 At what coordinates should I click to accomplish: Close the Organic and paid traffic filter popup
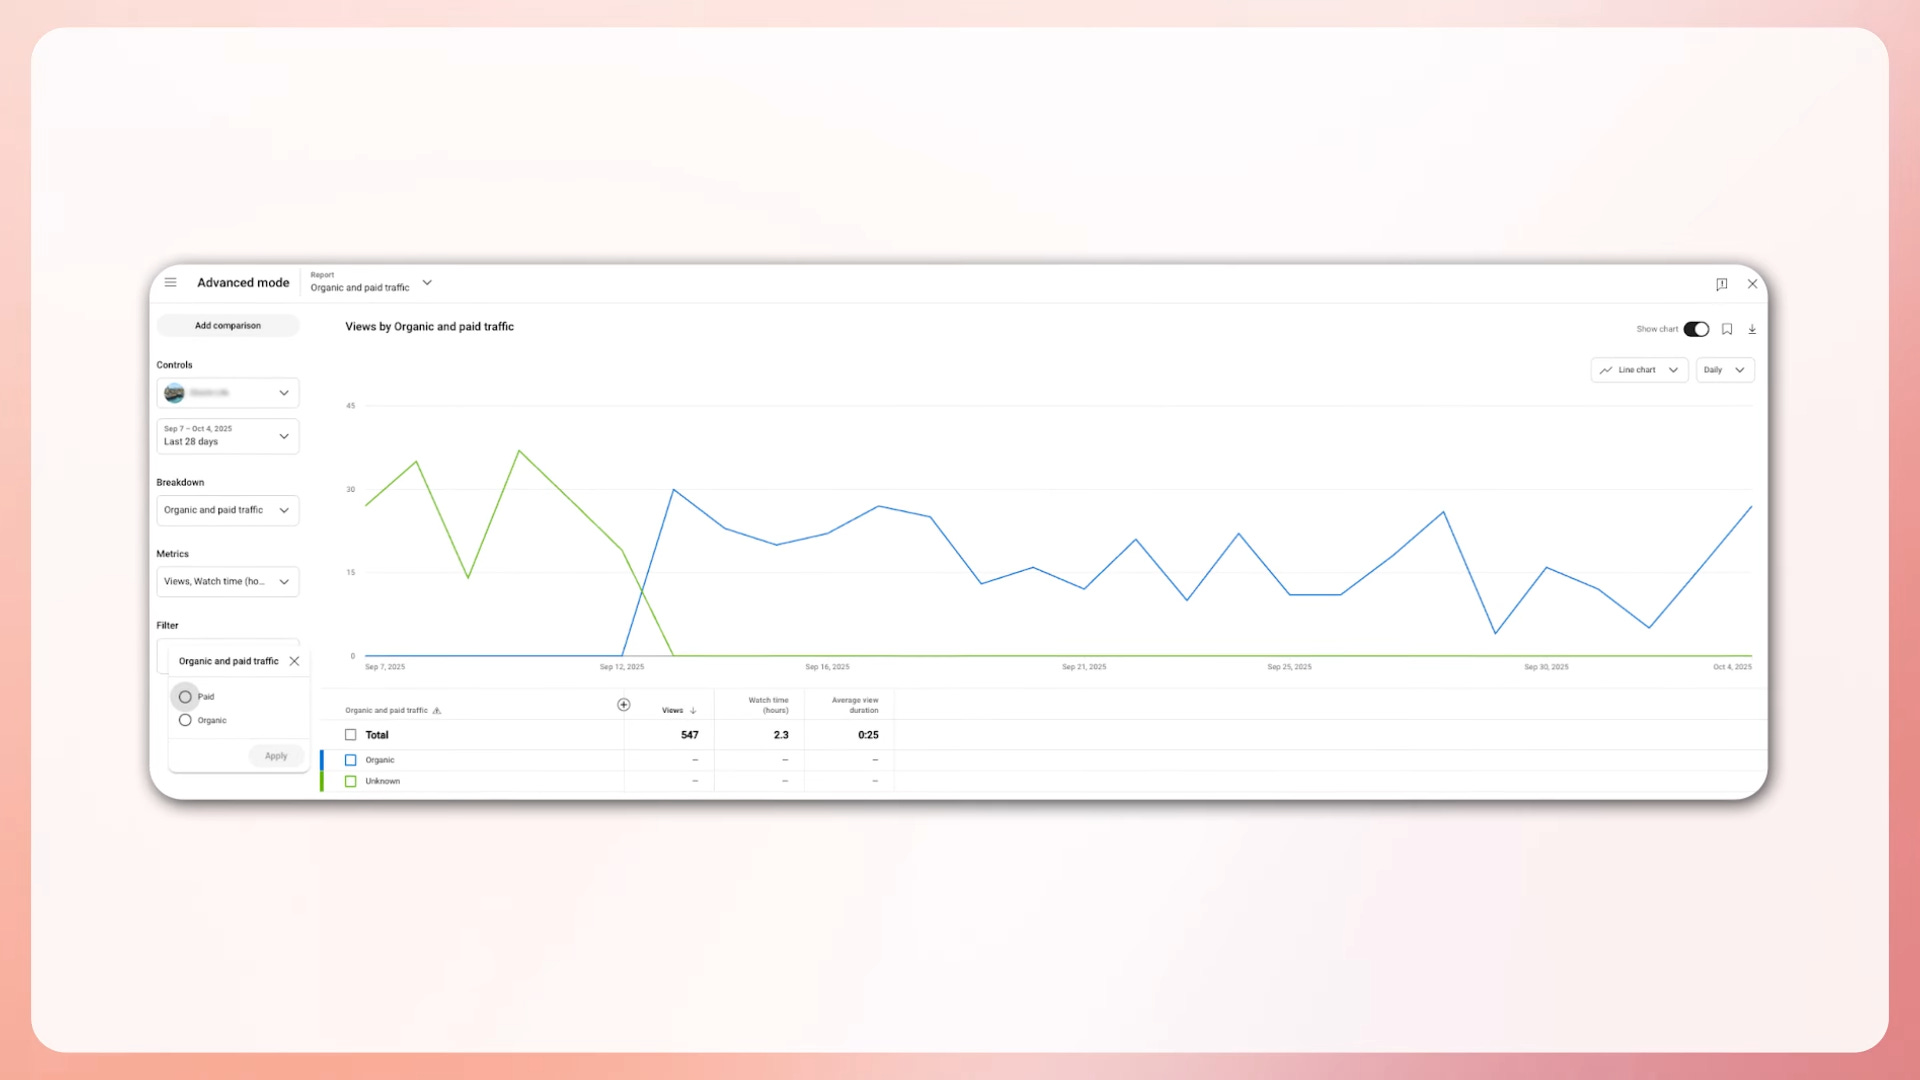pyautogui.click(x=294, y=661)
